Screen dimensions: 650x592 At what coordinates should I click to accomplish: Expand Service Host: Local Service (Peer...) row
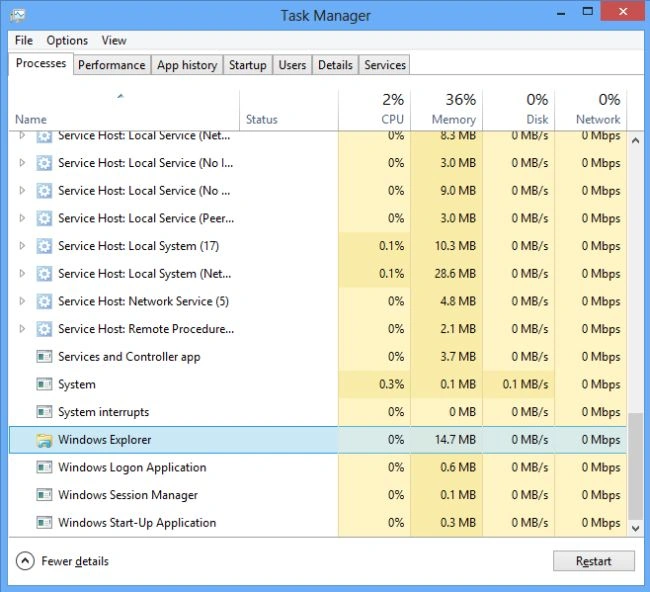tap(22, 218)
